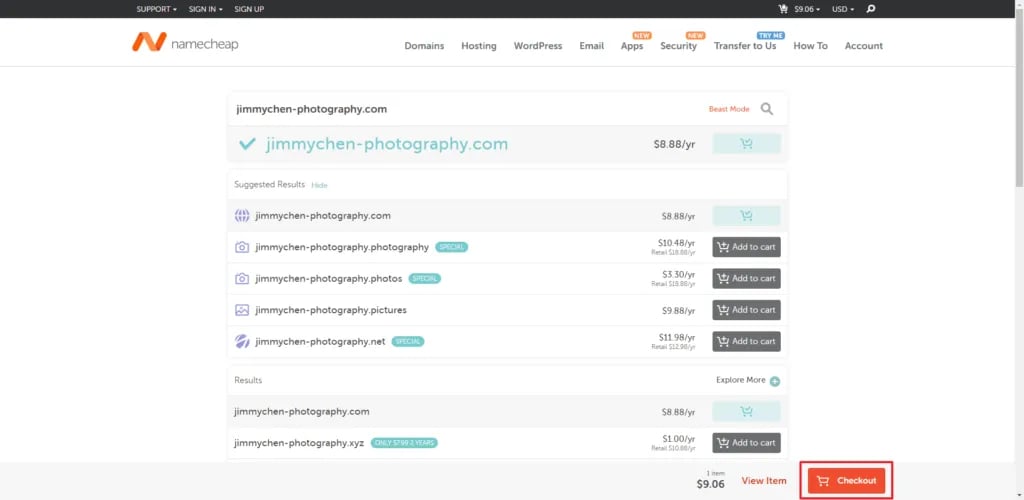The height and width of the screenshot is (500, 1024).
Task: Click the SPECIAL badge on .net row
Action: [x=408, y=341]
